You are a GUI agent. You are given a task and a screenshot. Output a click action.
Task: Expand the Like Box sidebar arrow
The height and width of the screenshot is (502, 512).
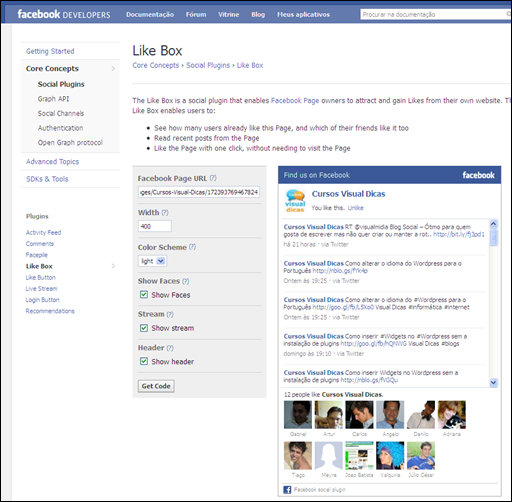[113, 266]
